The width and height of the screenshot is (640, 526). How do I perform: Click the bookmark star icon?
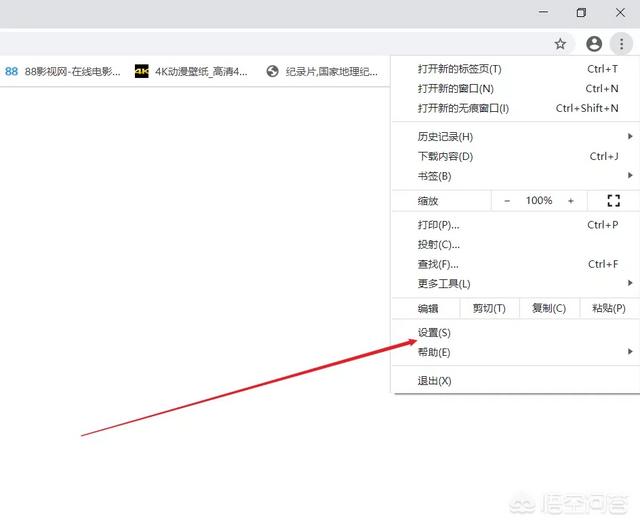561,44
